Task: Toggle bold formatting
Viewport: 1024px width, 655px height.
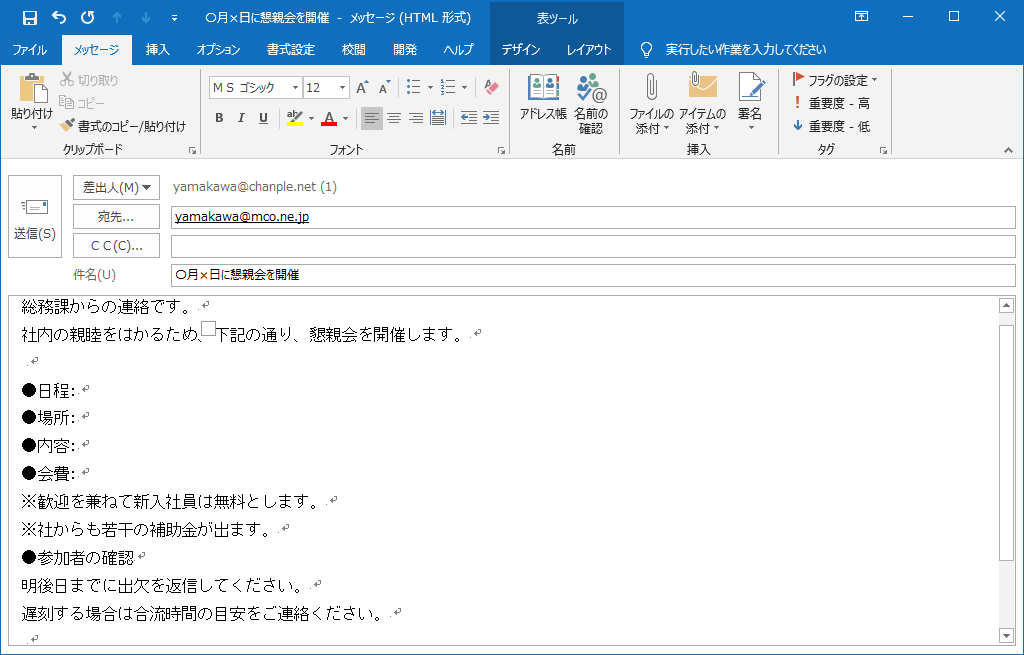Action: click(x=219, y=118)
